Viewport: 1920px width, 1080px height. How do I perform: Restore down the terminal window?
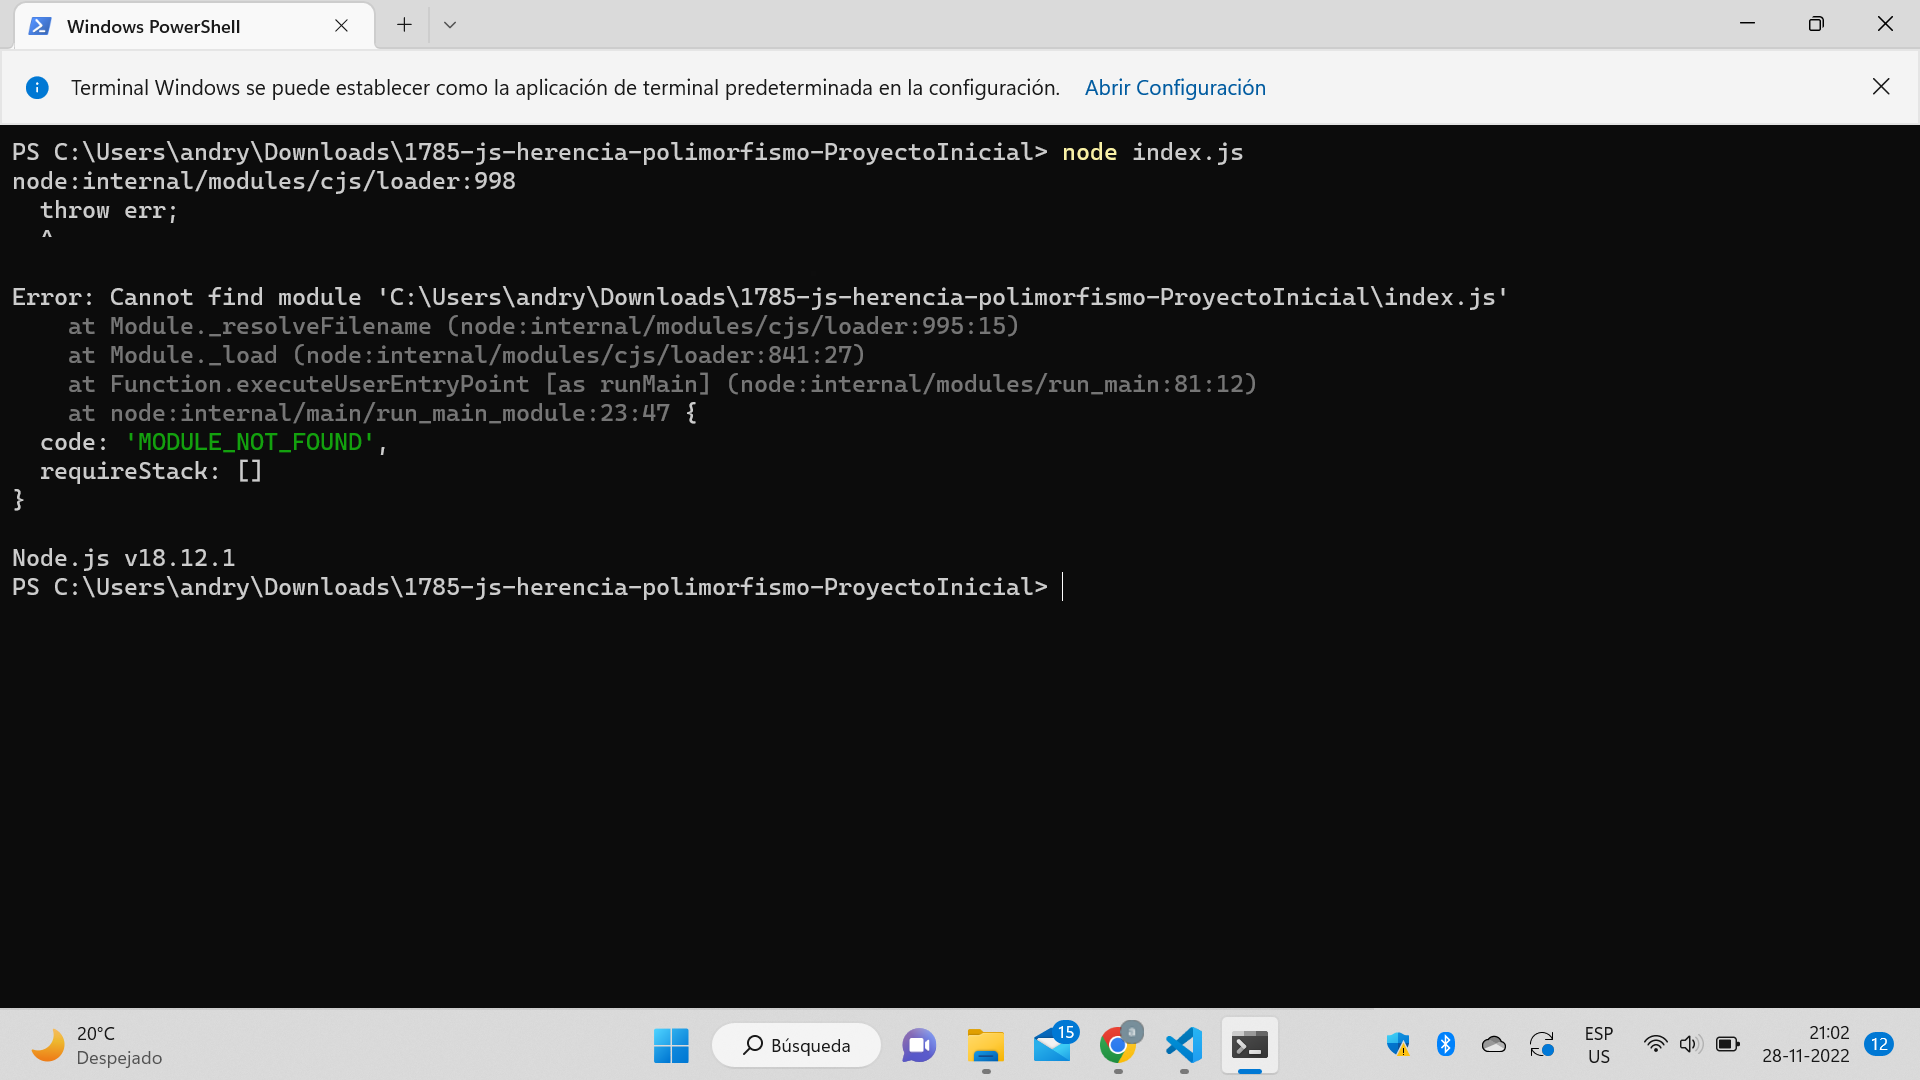(1816, 24)
